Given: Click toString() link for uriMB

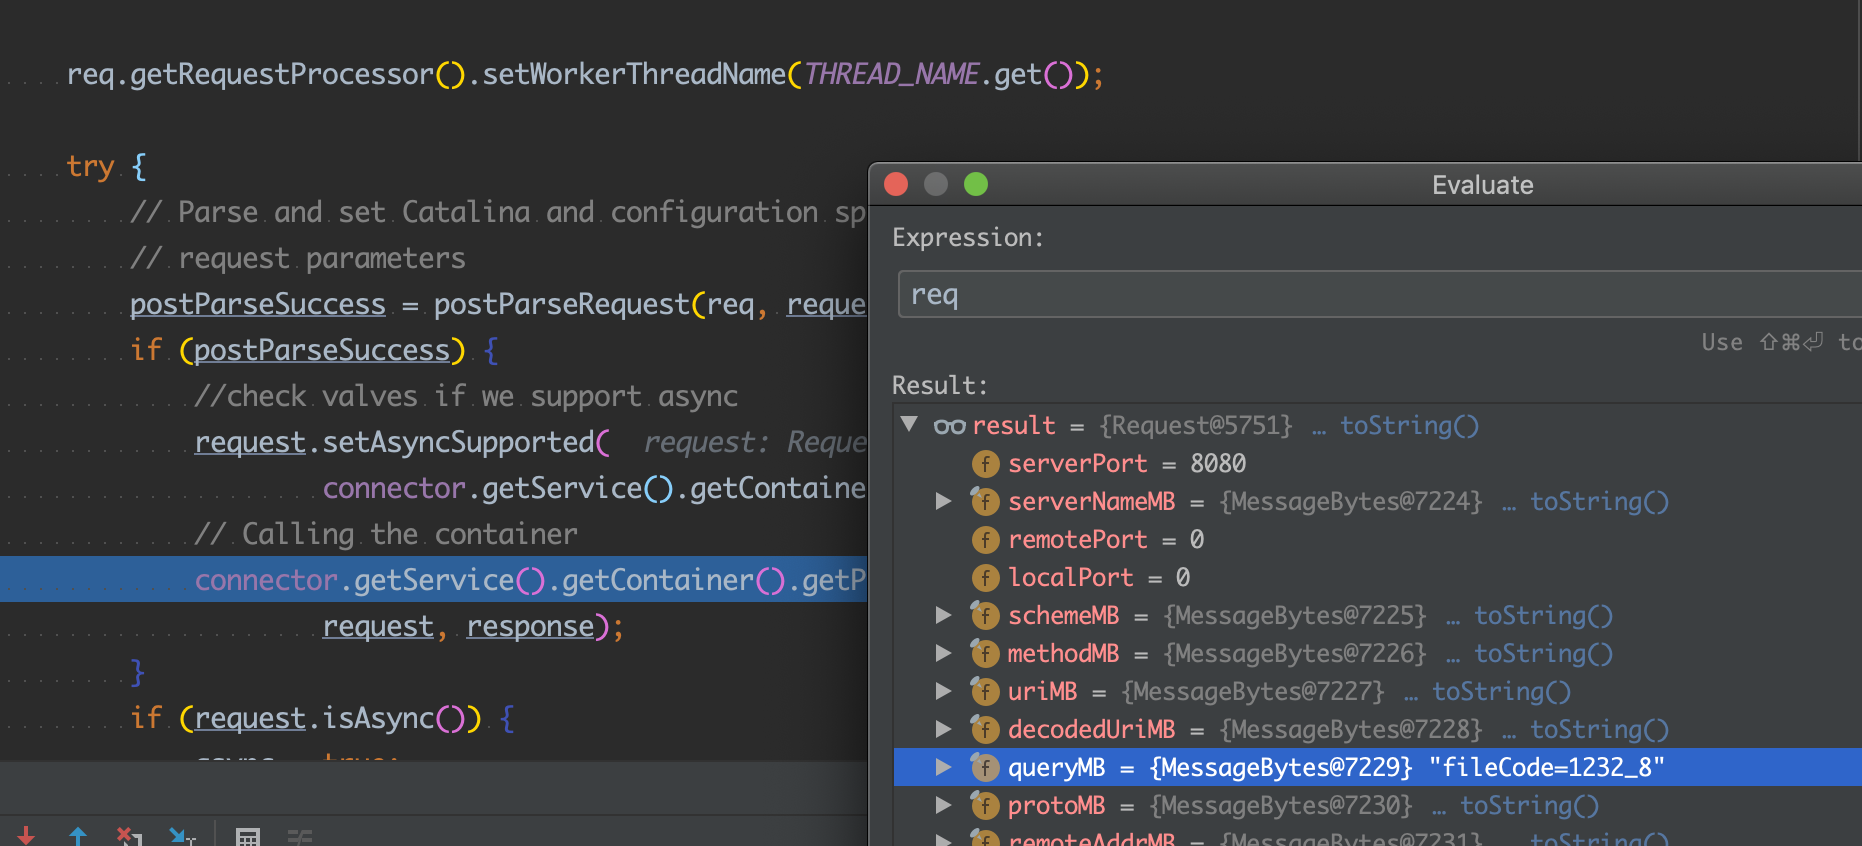Looking at the screenshot, I should (x=1501, y=692).
